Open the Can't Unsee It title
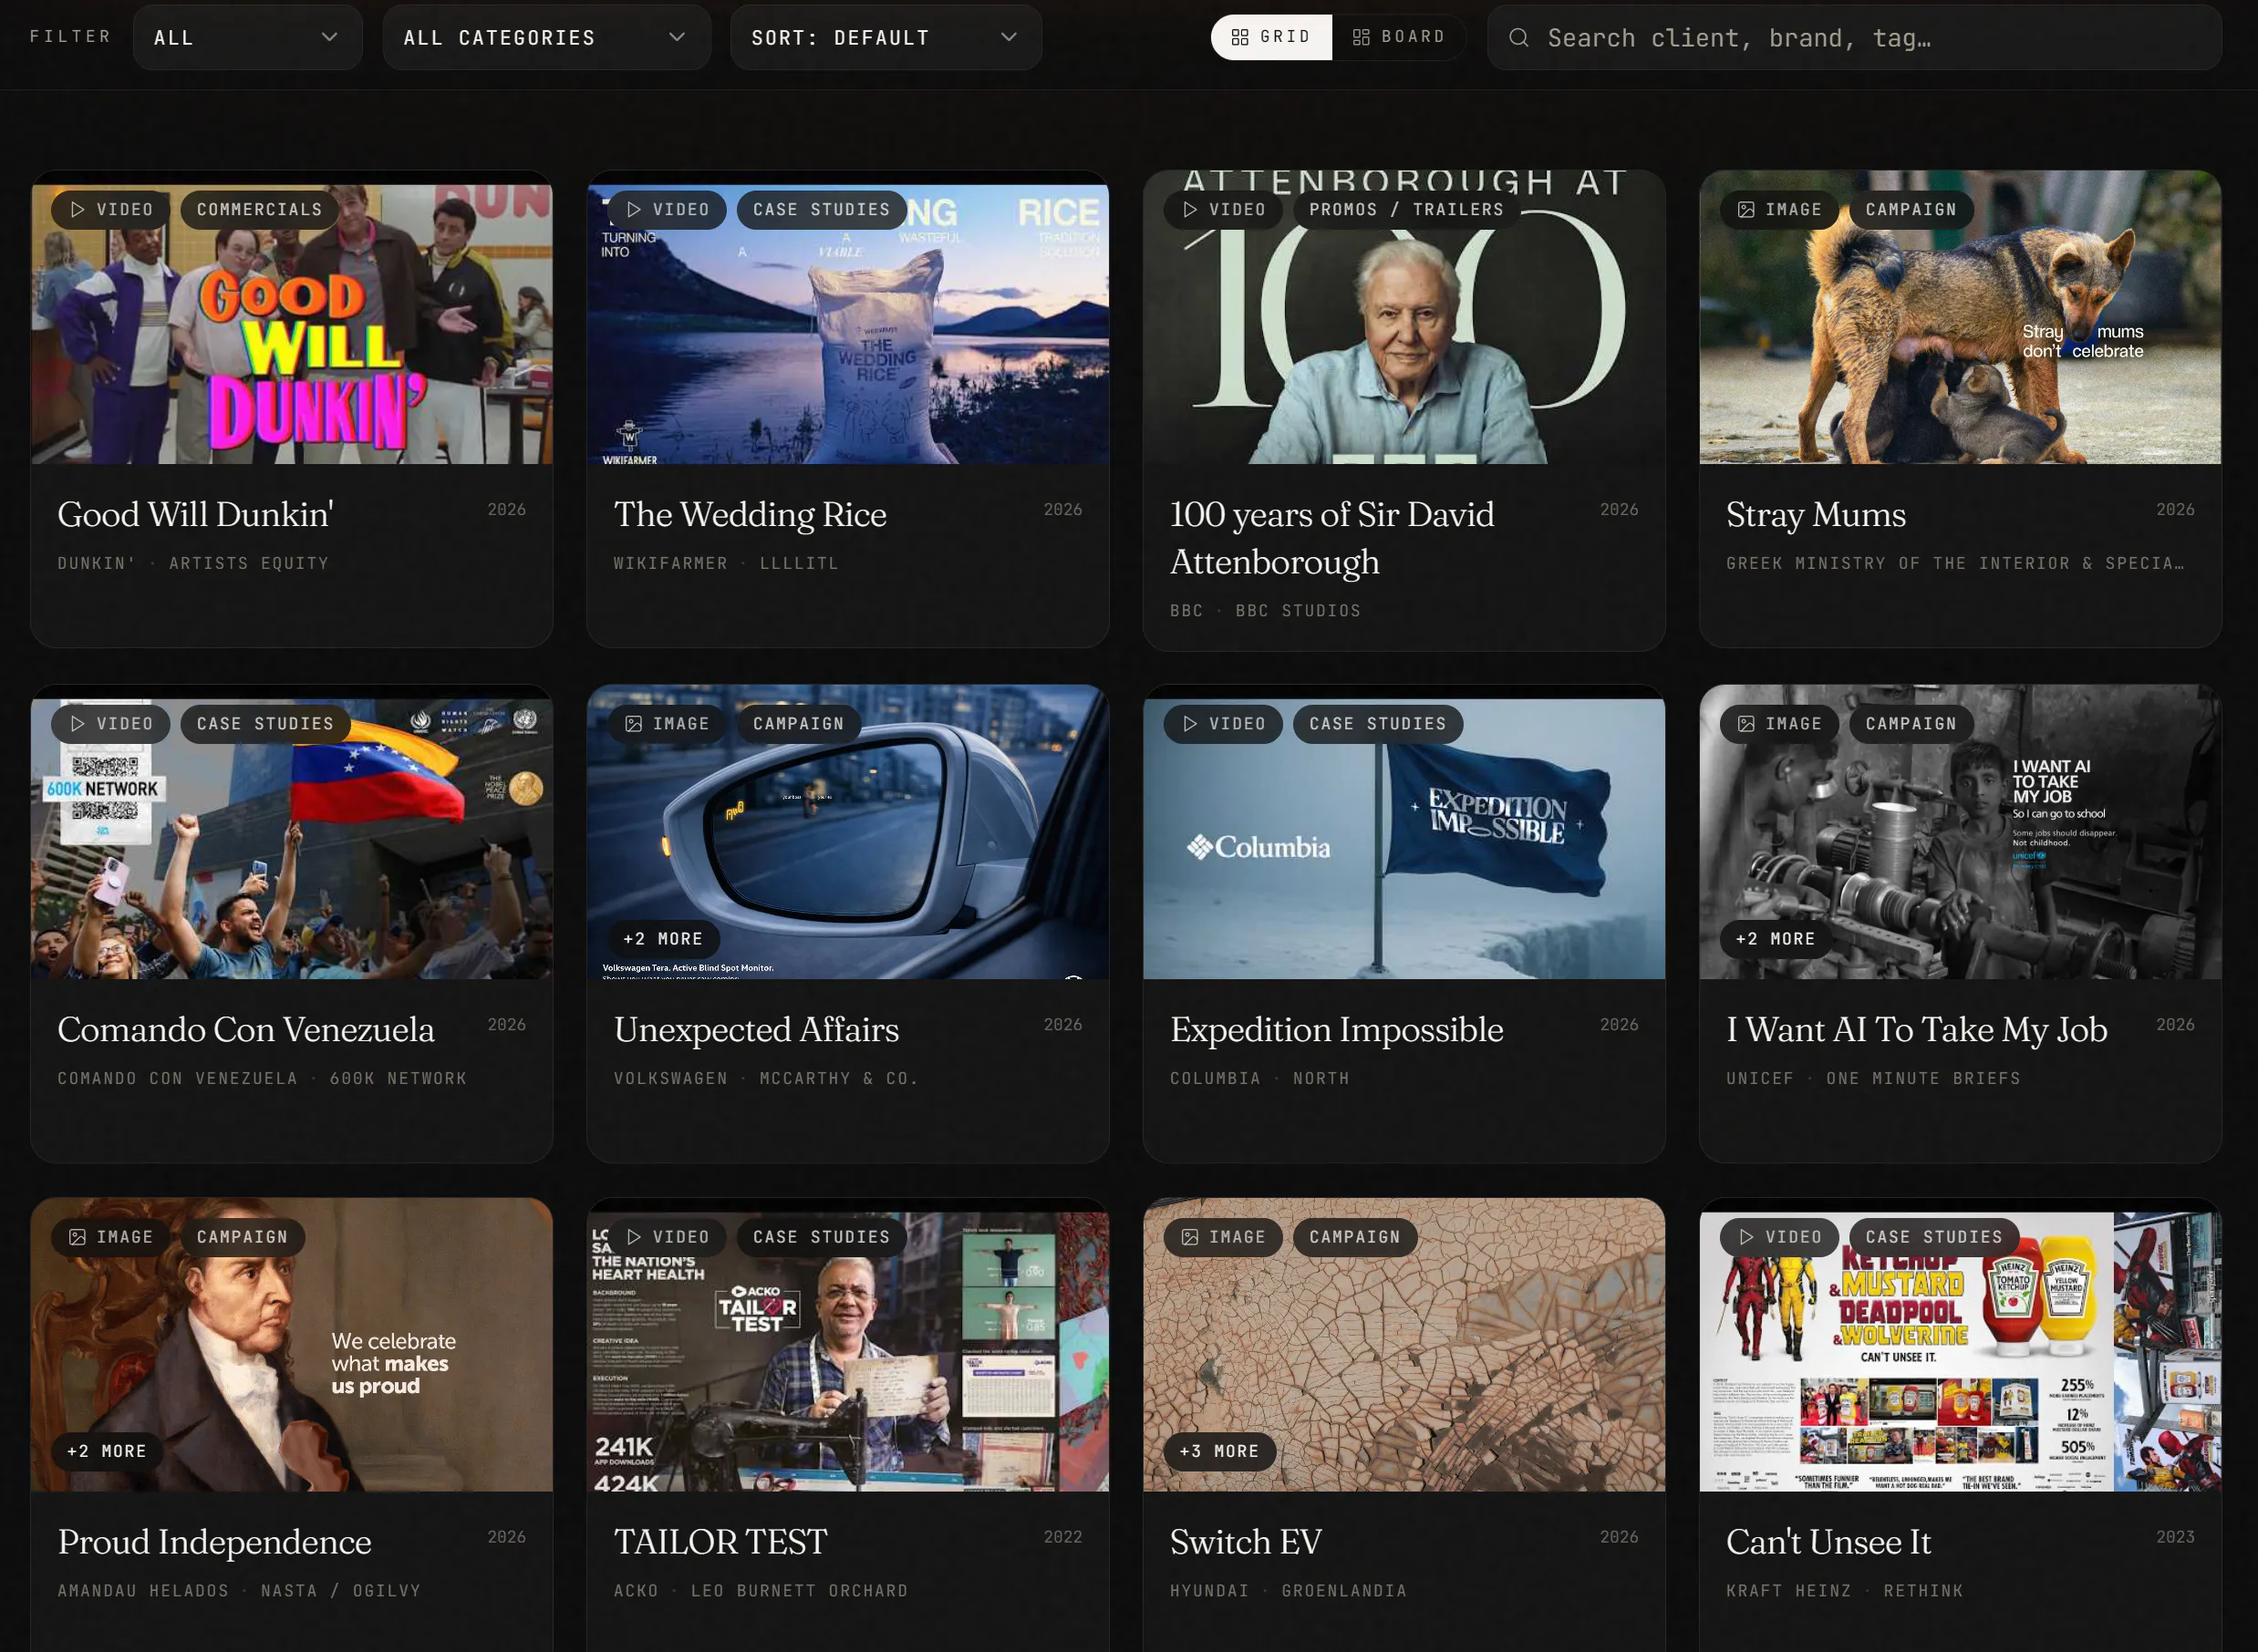Screen dimensions: 2258x1652 [x=1829, y=1541]
